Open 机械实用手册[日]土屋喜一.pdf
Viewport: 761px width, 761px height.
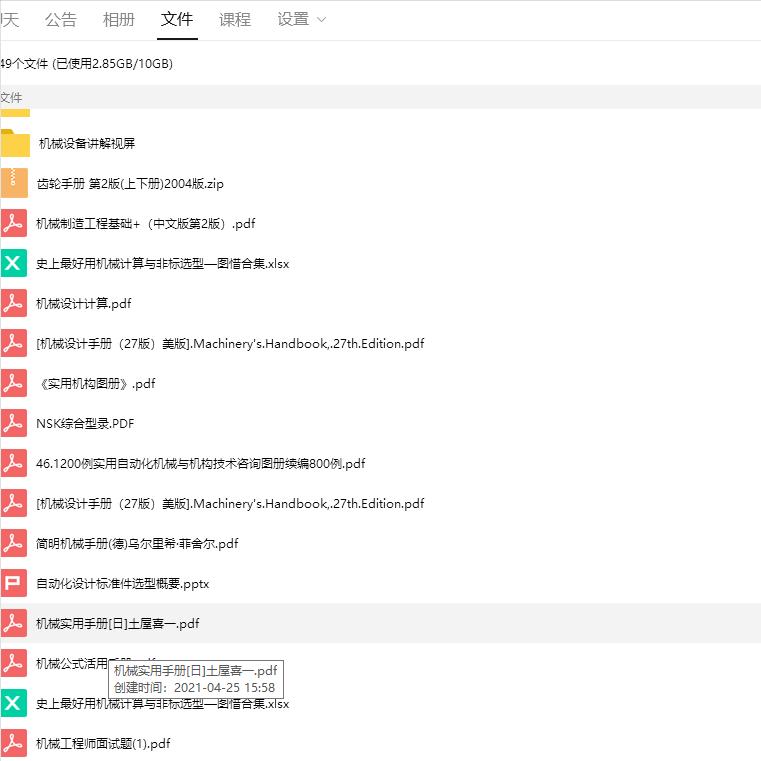coord(117,624)
